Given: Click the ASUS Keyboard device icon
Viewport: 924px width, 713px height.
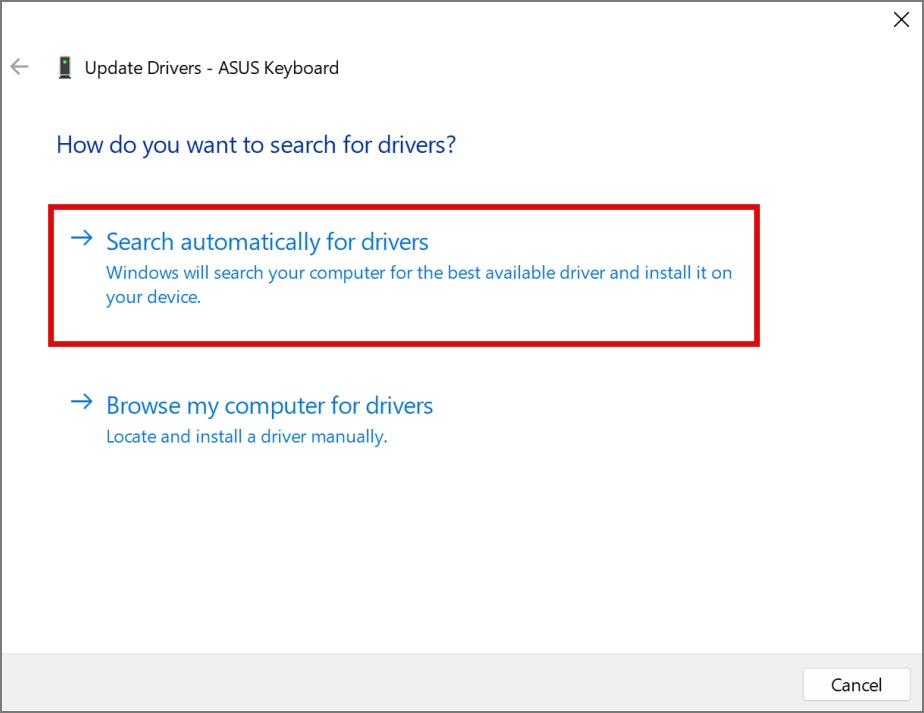Looking at the screenshot, I should click(x=65, y=67).
